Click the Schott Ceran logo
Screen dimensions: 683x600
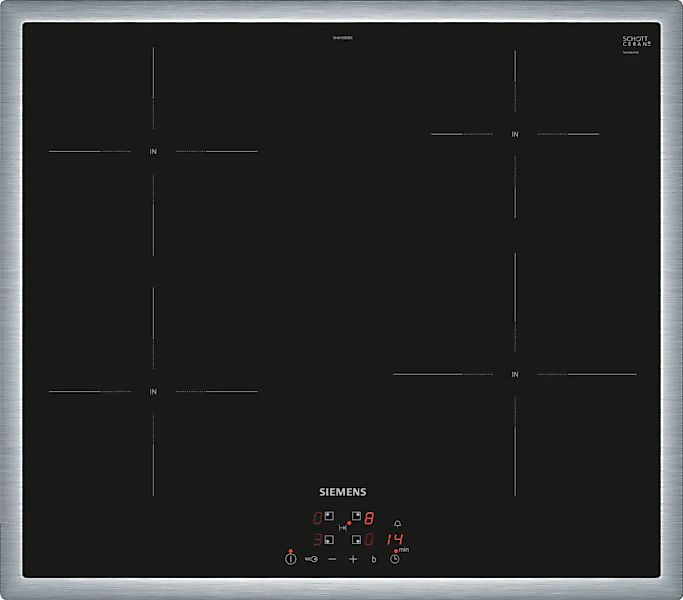(635, 42)
